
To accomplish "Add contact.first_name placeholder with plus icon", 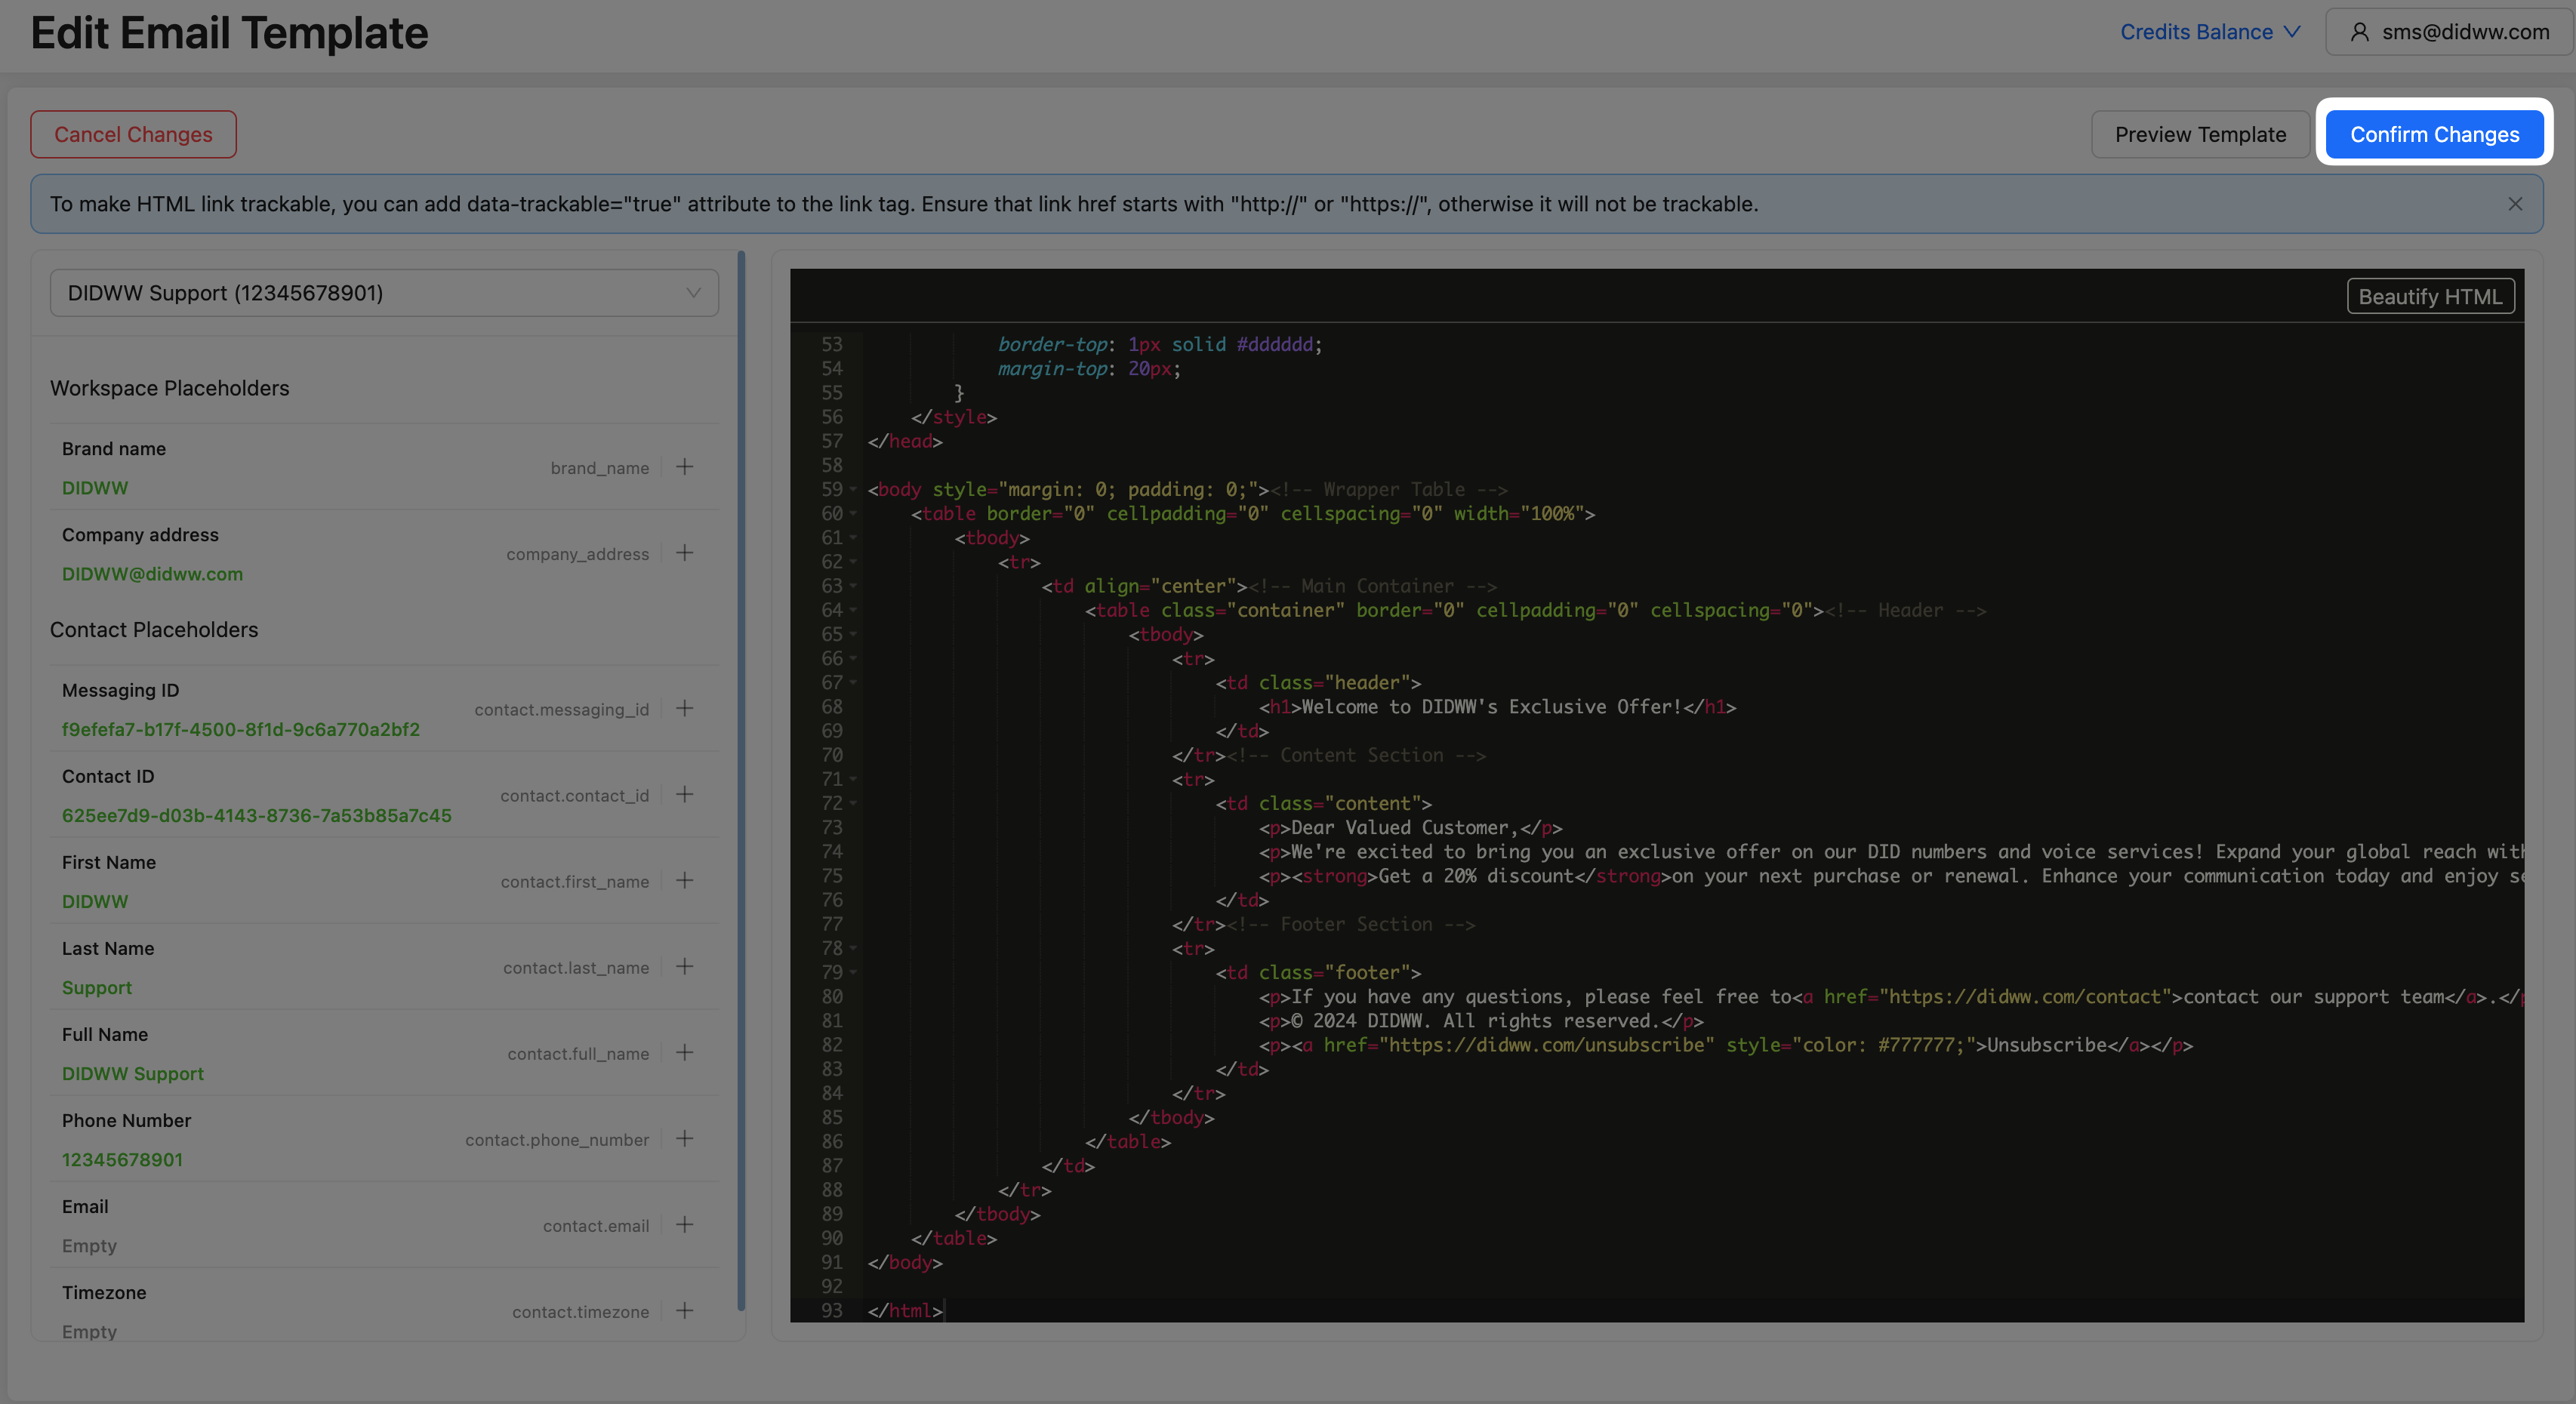I will (684, 881).
